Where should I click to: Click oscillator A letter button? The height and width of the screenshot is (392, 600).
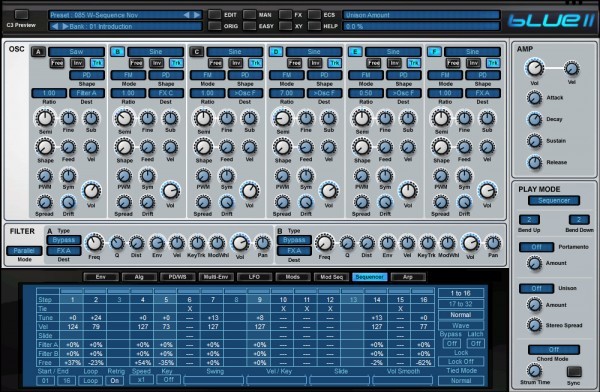[x=38, y=52]
